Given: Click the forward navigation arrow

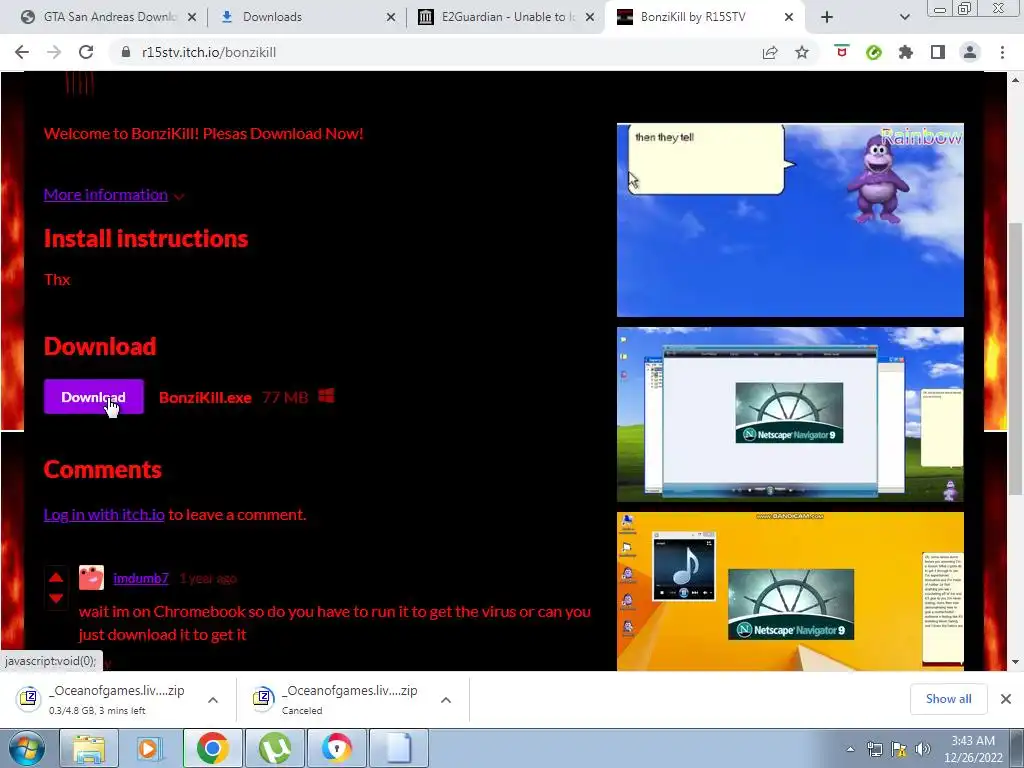Looking at the screenshot, I should pyautogui.click(x=54, y=52).
